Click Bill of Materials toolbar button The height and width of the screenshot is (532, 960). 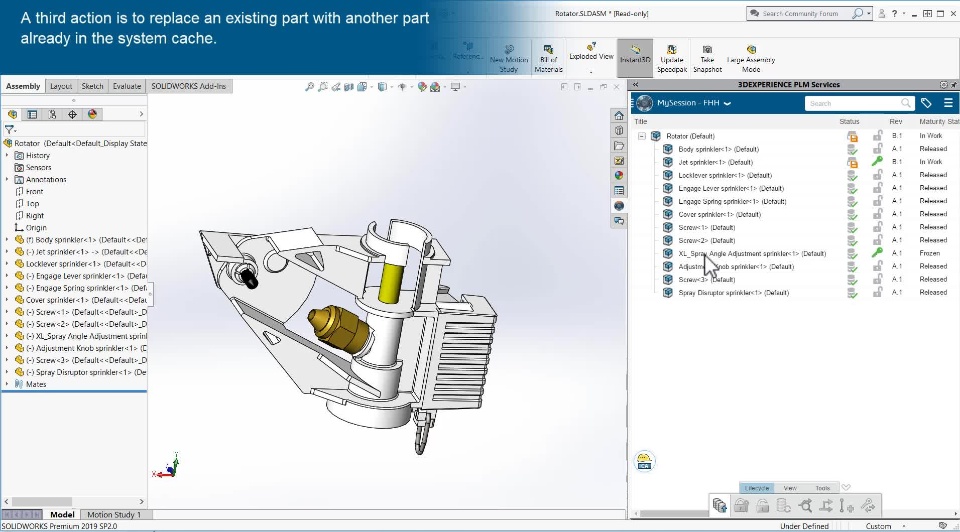click(x=548, y=58)
